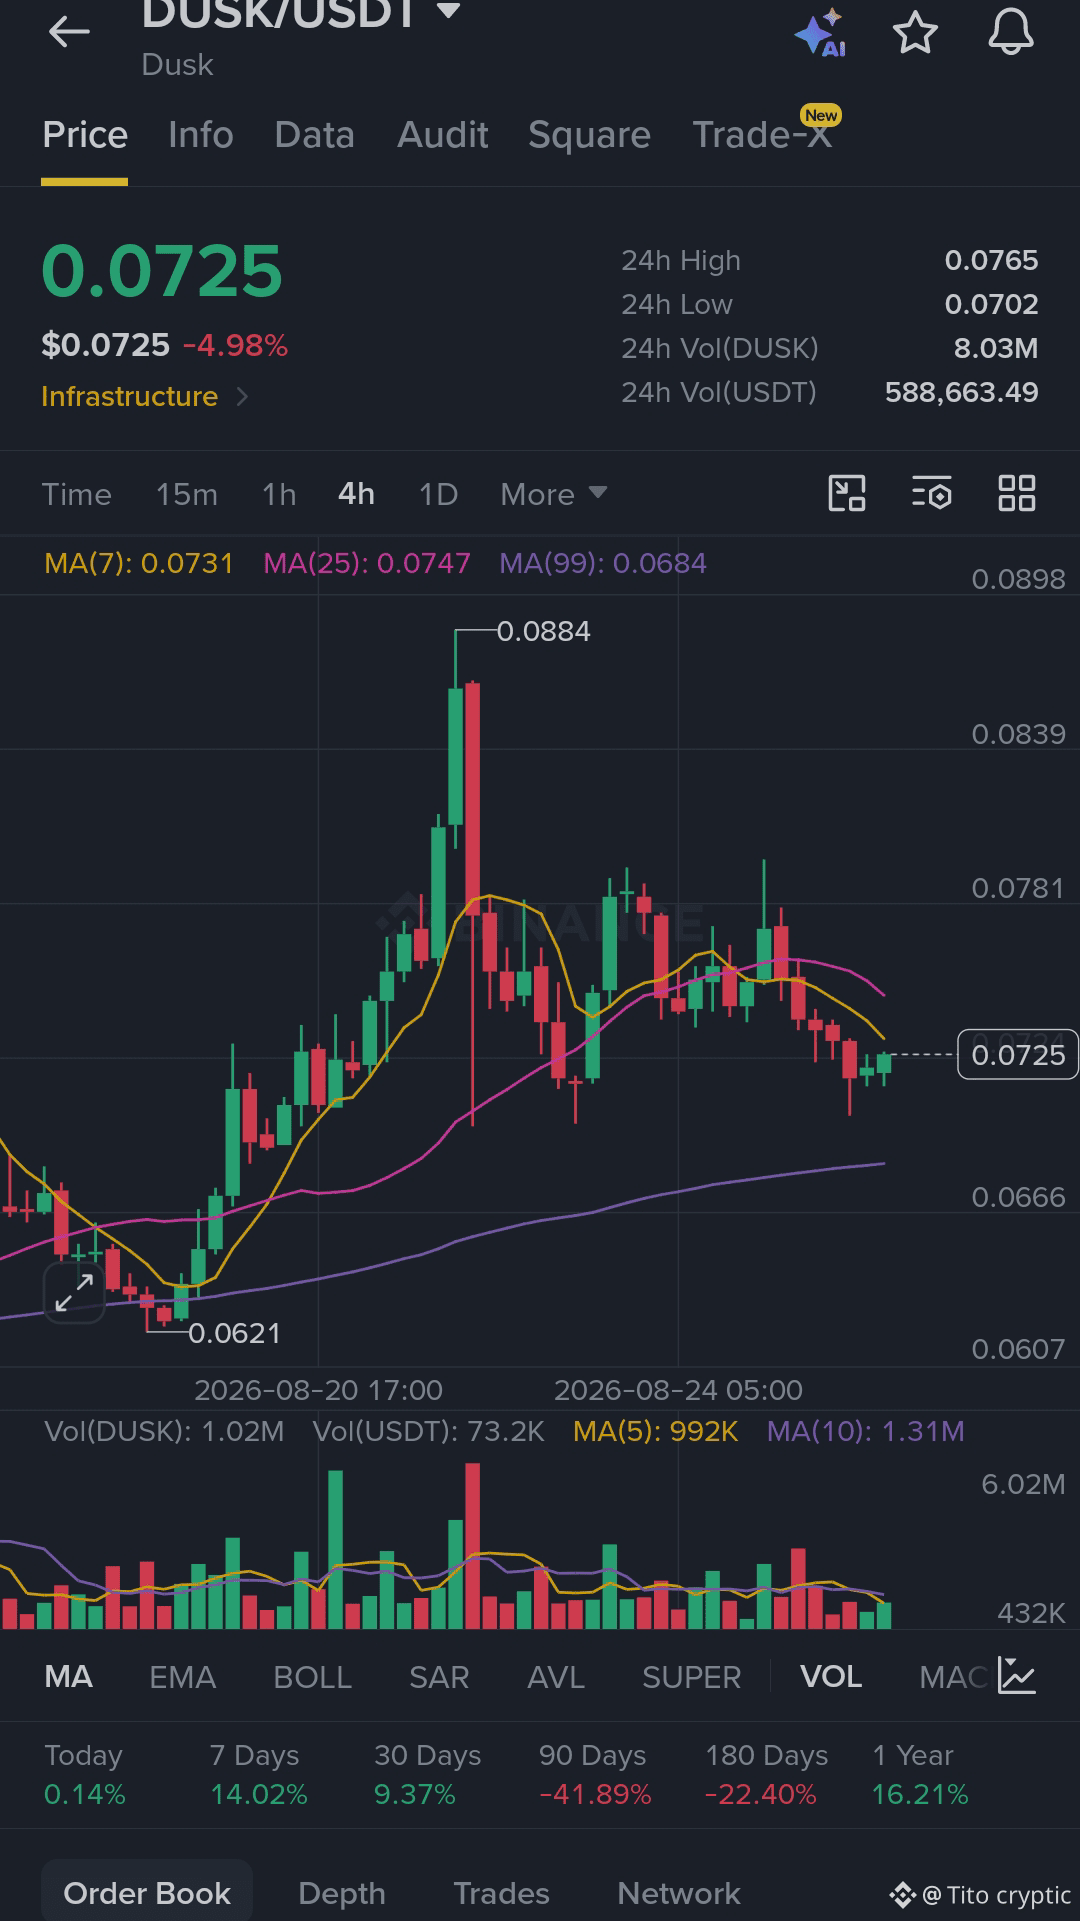Select the 1h interval
The height and width of the screenshot is (1921, 1080).
tap(279, 494)
